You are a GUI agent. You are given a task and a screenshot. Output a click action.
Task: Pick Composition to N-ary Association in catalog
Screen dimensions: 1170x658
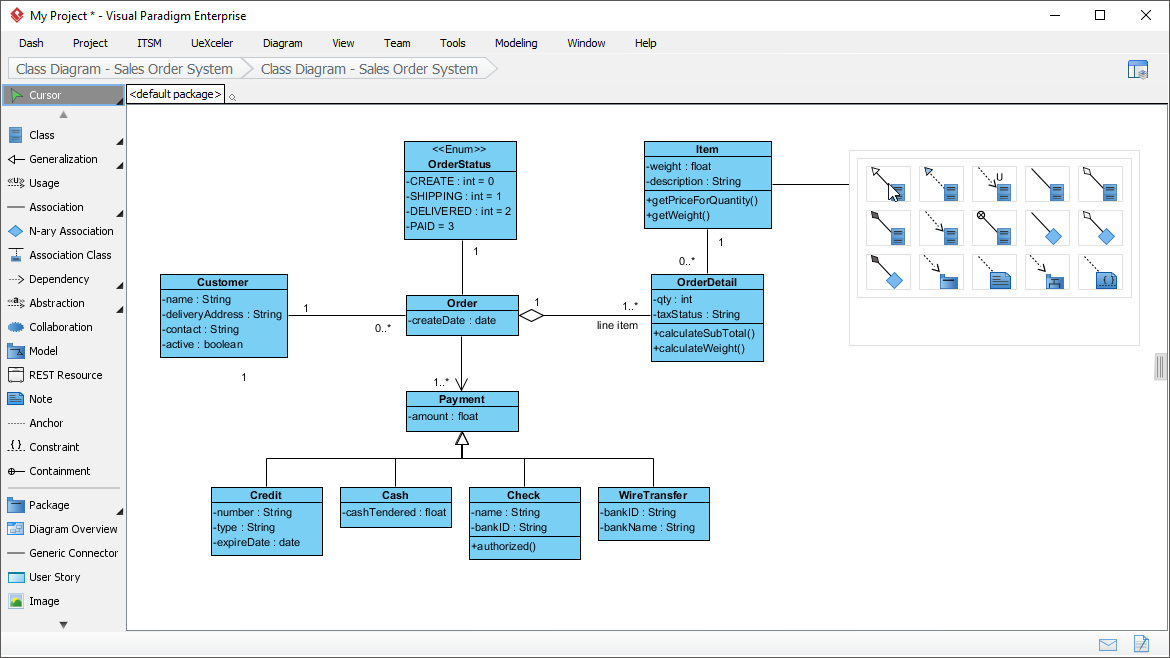[888, 272]
